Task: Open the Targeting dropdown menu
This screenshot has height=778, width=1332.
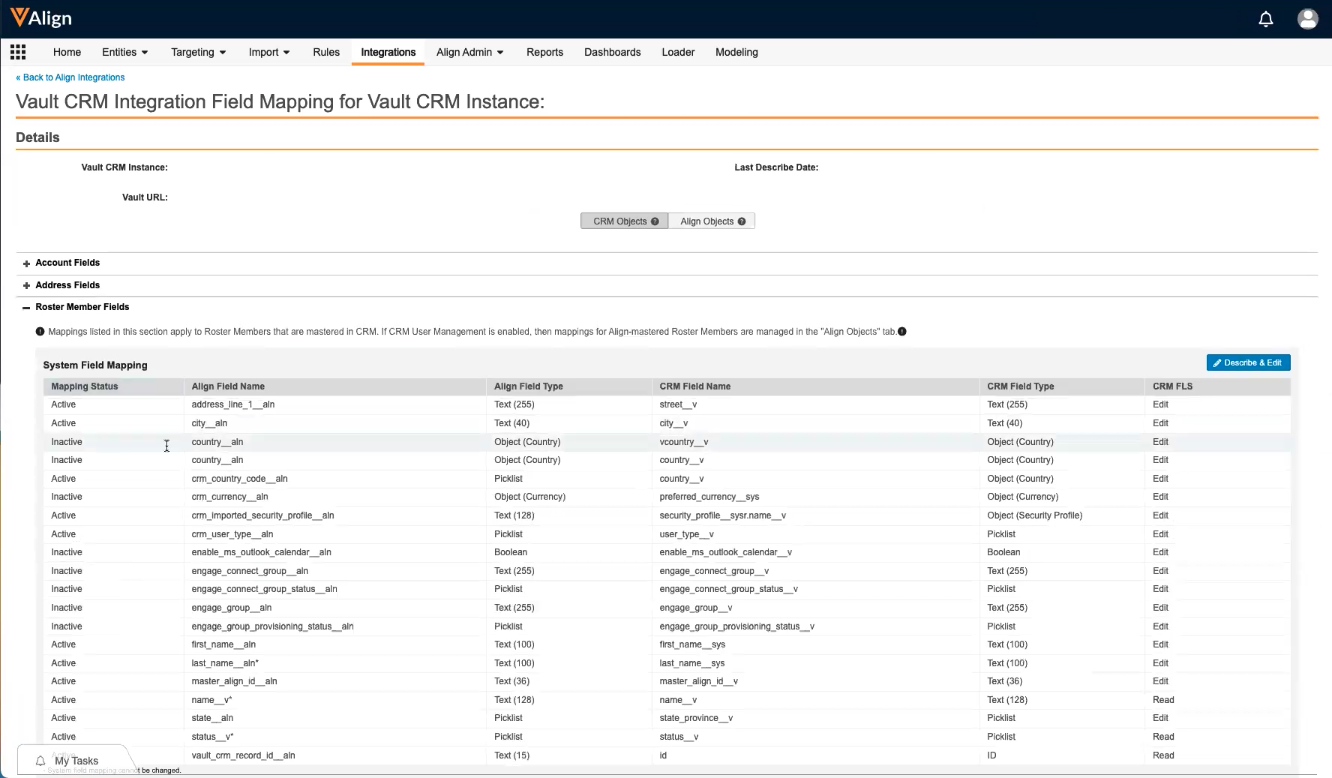Action: pos(198,52)
